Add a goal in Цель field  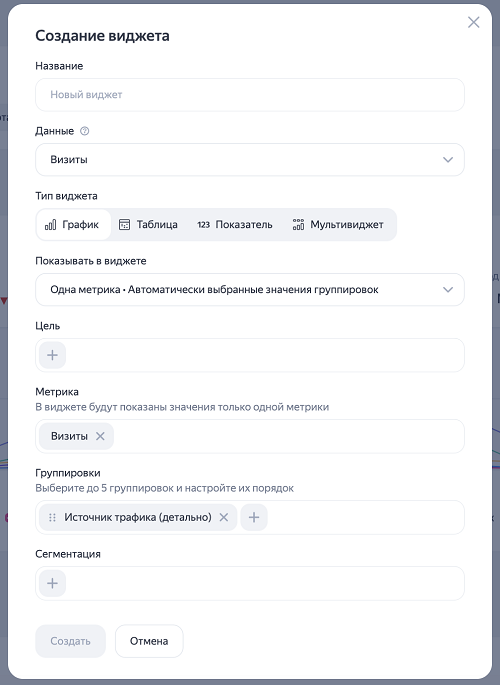pyautogui.click(x=52, y=355)
